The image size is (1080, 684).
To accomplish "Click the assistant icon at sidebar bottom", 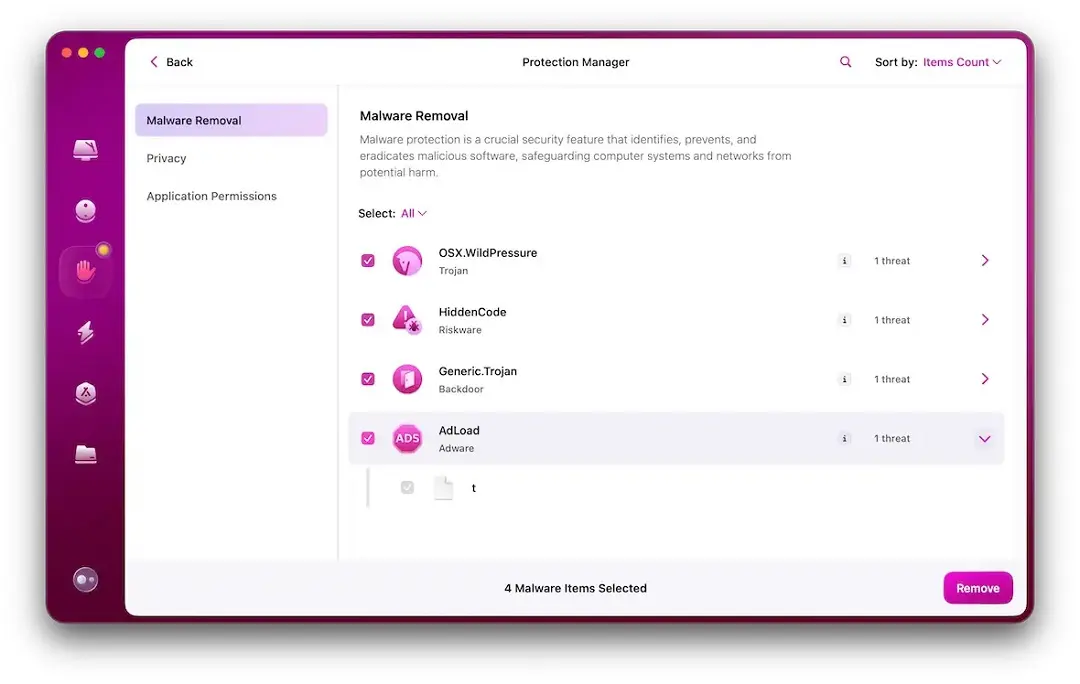I will tap(85, 580).
